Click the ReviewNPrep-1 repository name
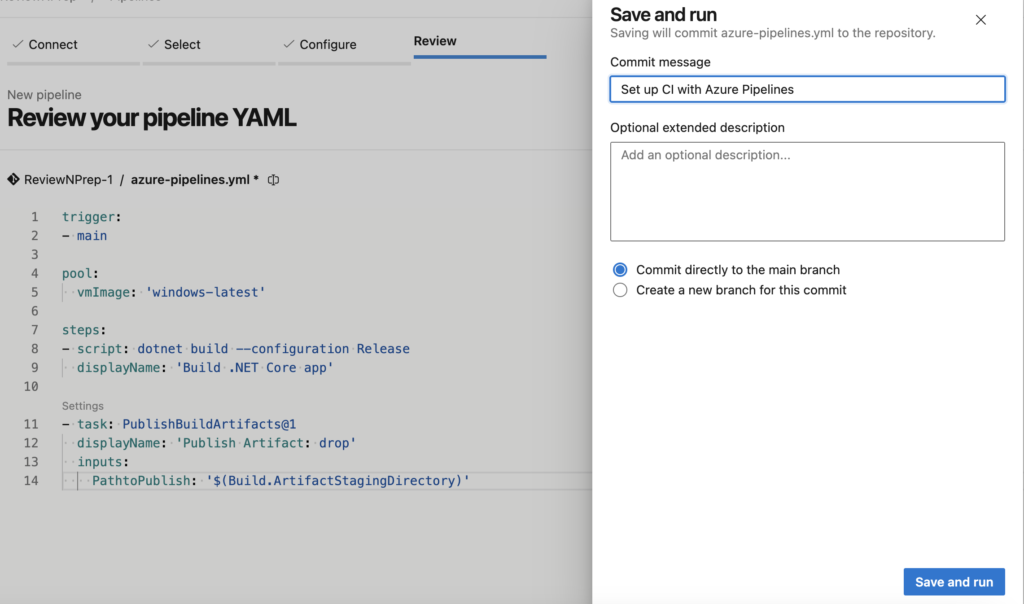 (69, 180)
